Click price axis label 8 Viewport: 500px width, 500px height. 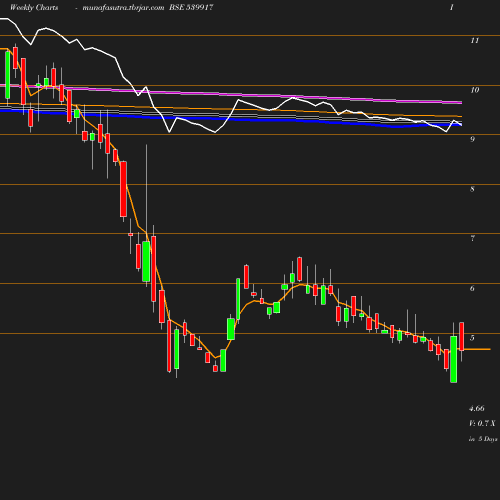(x=472, y=189)
